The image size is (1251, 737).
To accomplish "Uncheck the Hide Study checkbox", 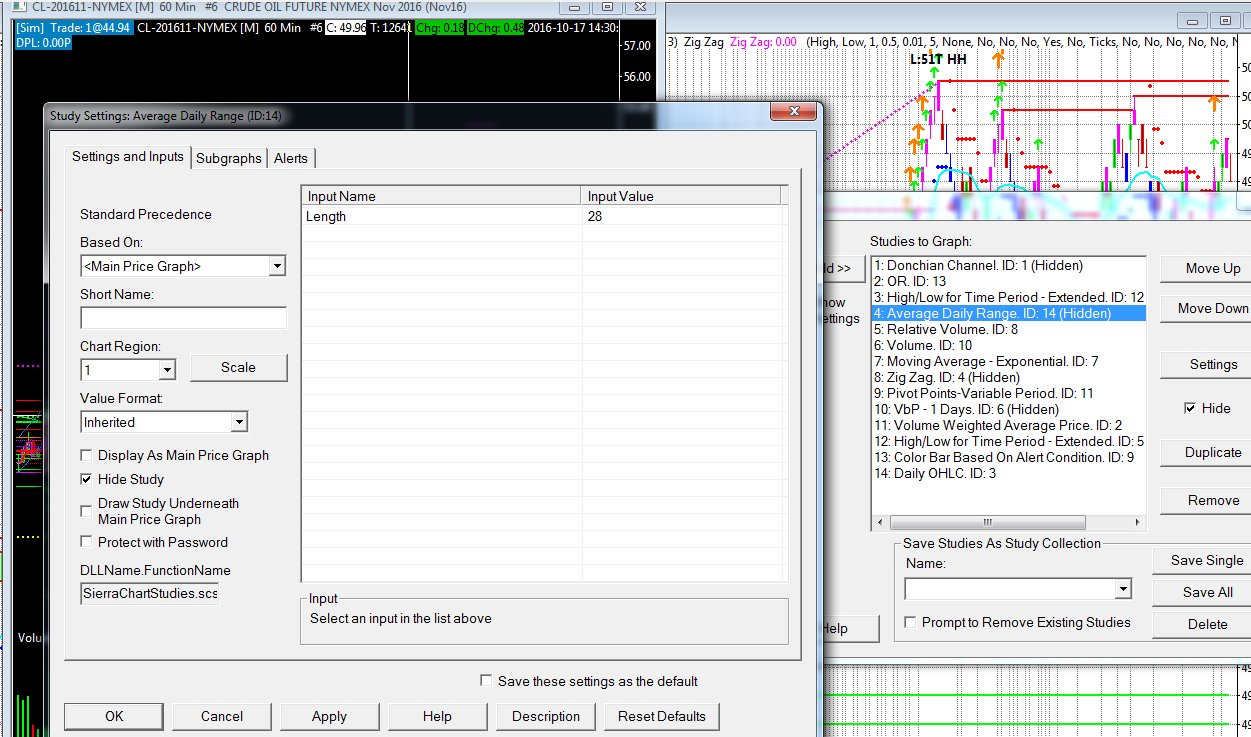I will click(87, 479).
